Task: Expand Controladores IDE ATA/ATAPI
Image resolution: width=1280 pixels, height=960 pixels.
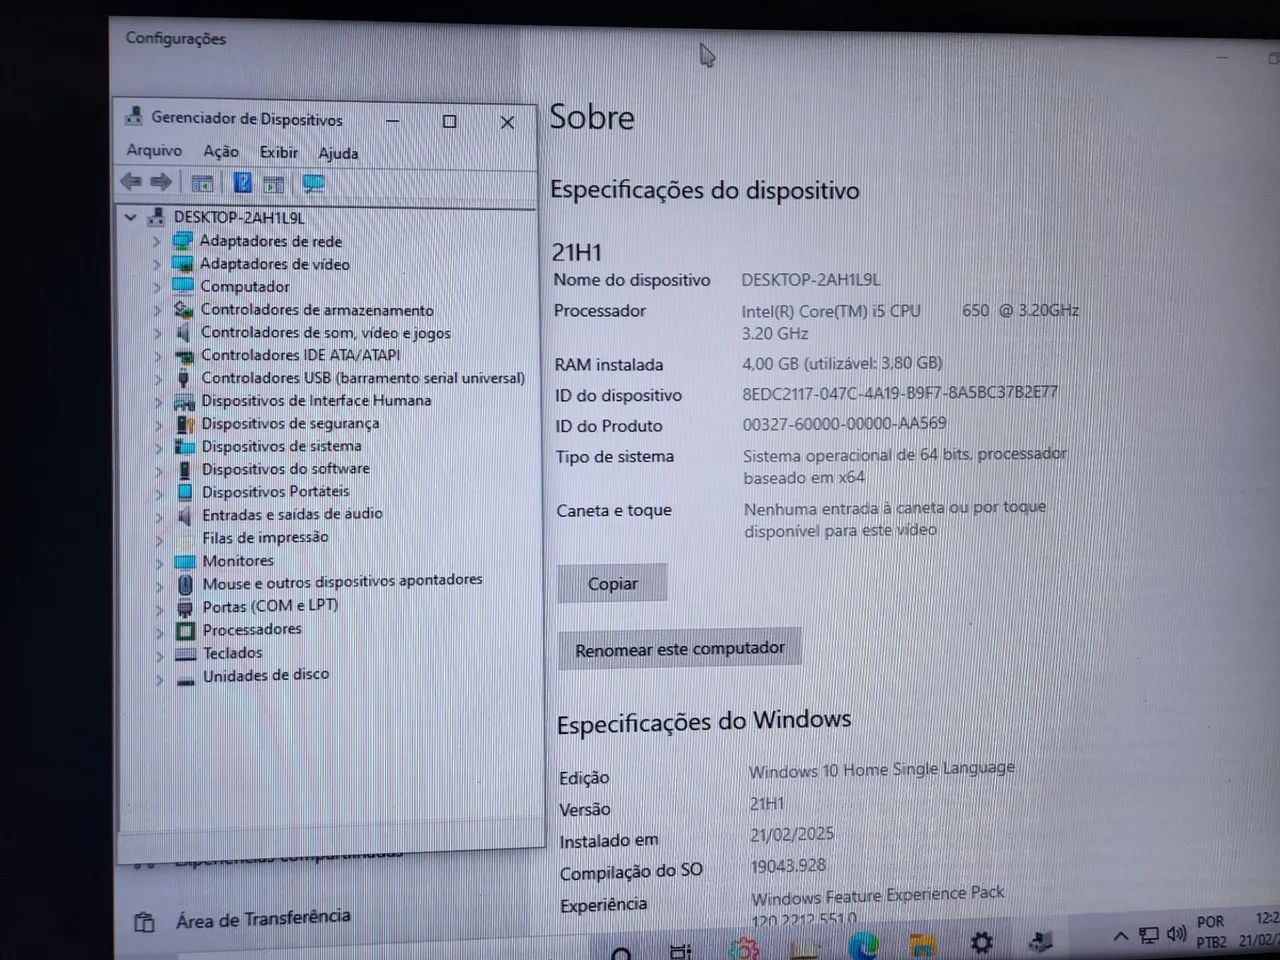Action: tap(157, 356)
